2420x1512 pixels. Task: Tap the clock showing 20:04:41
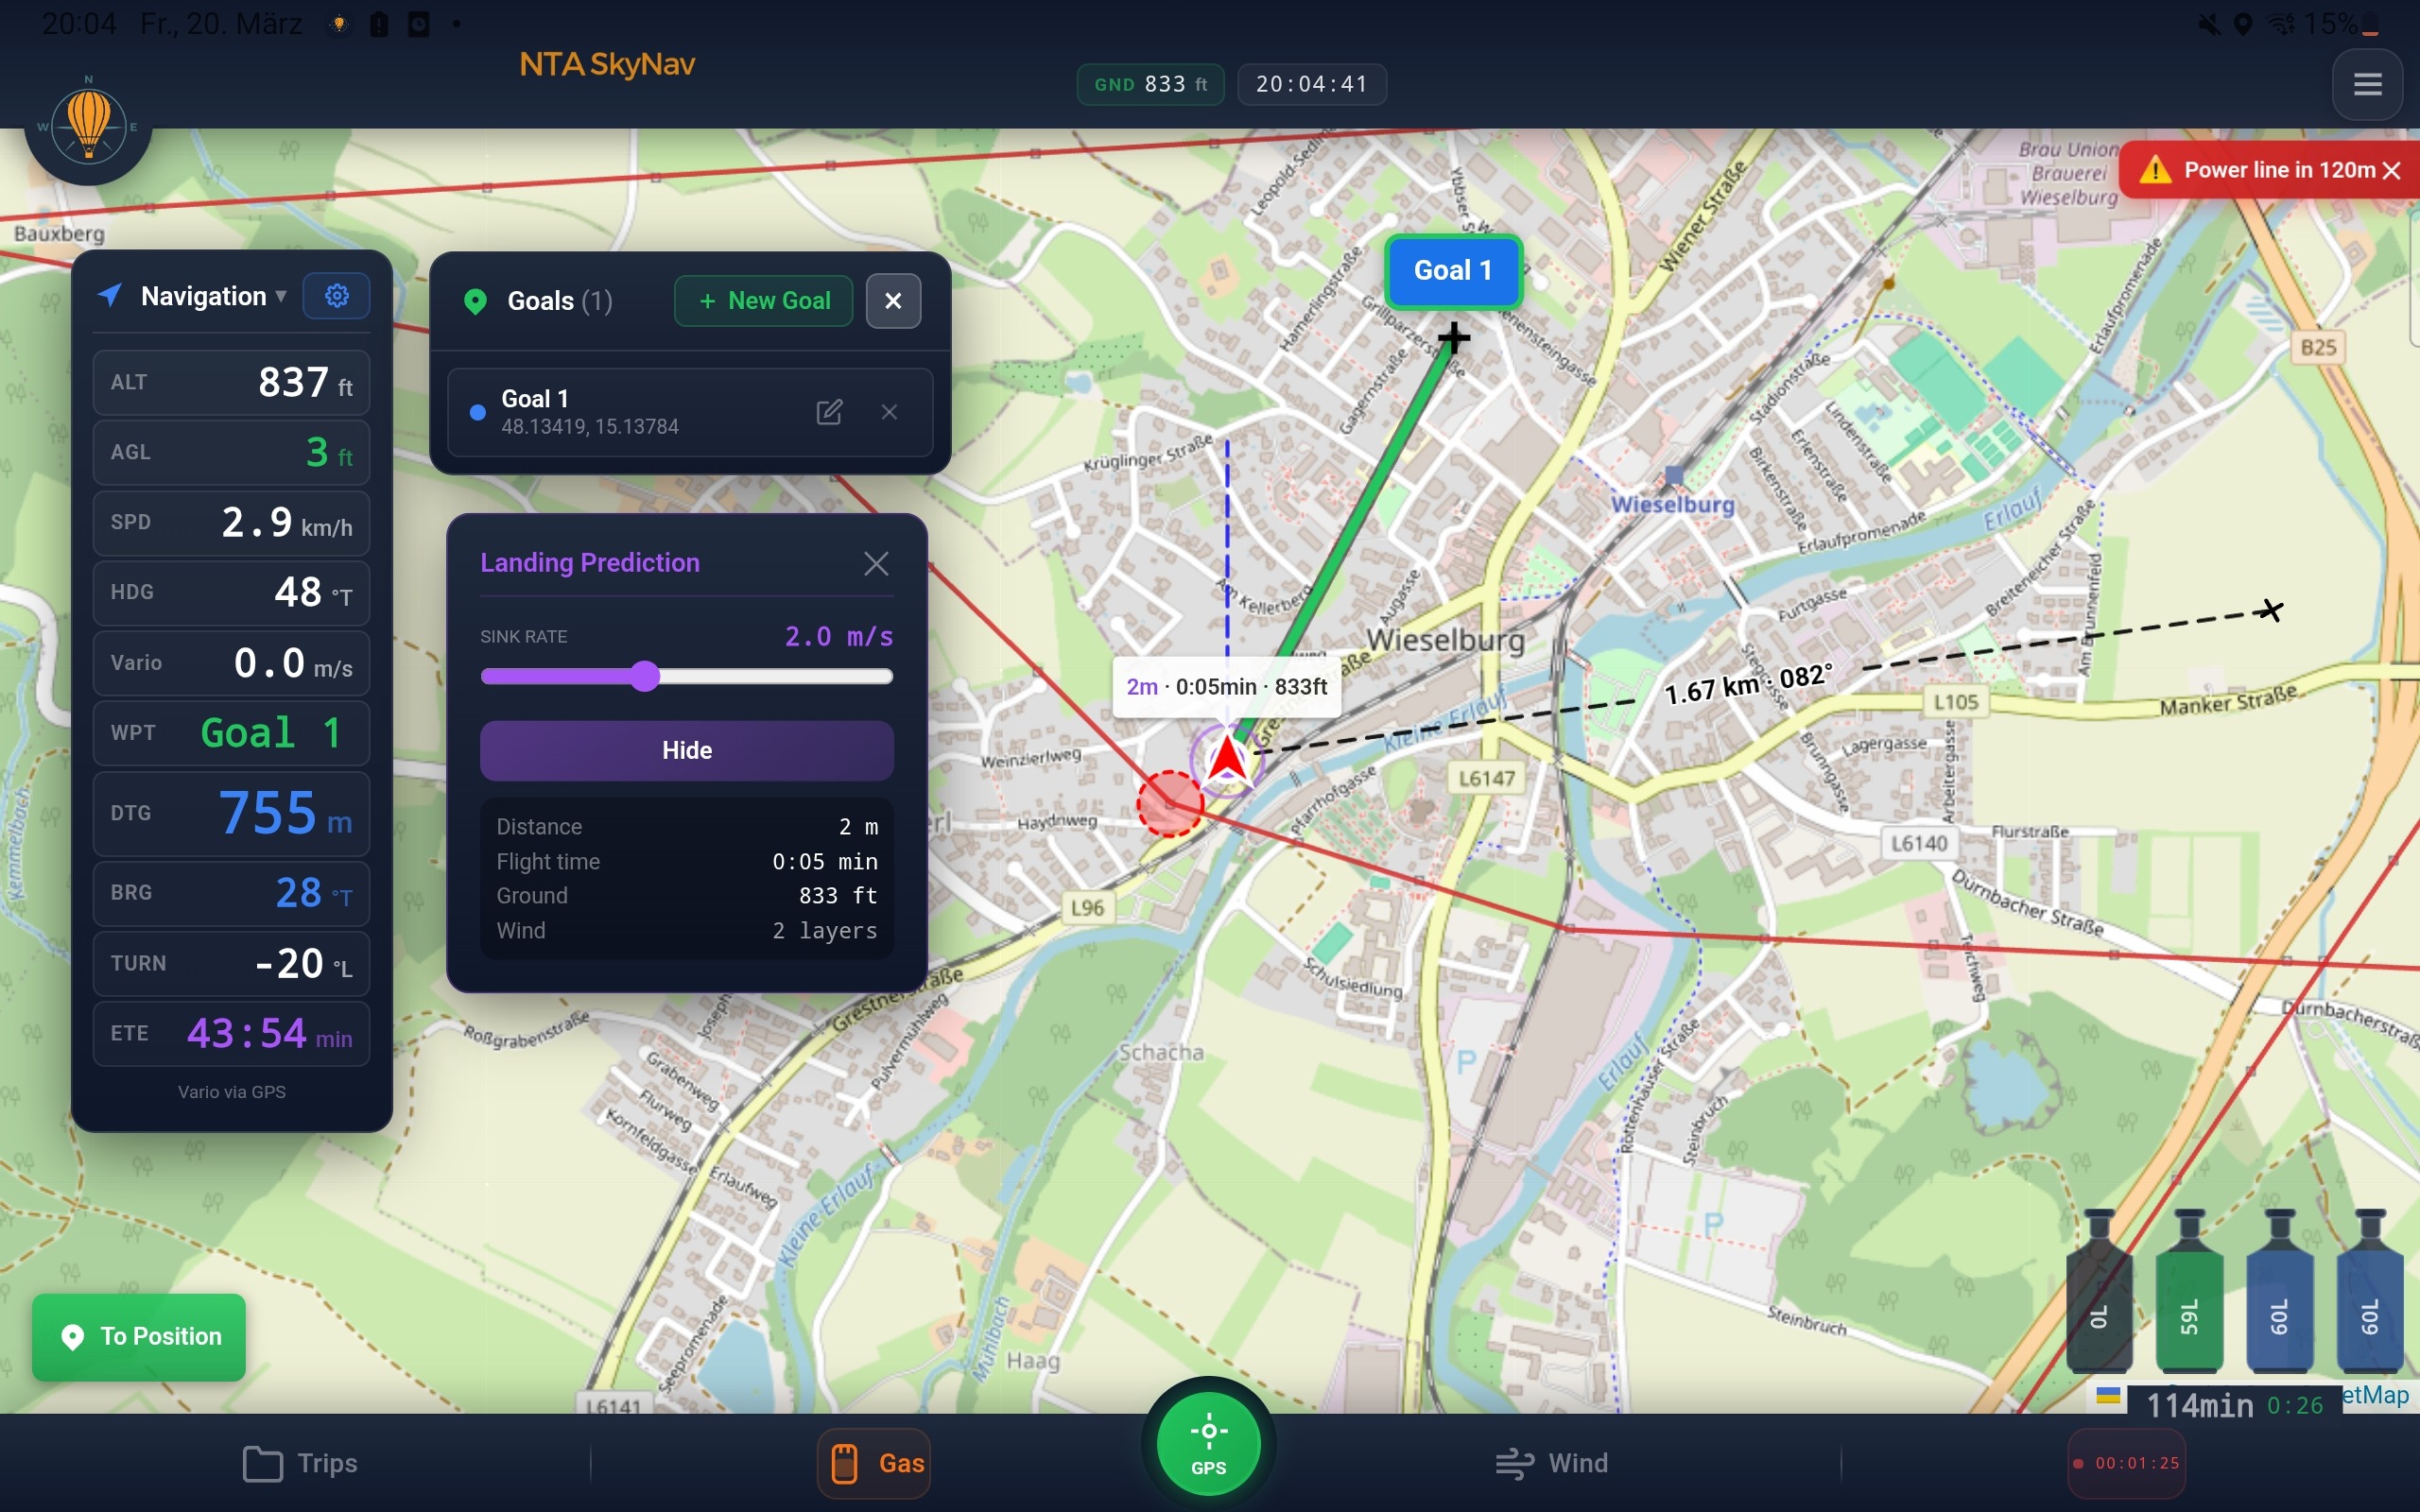click(1311, 85)
